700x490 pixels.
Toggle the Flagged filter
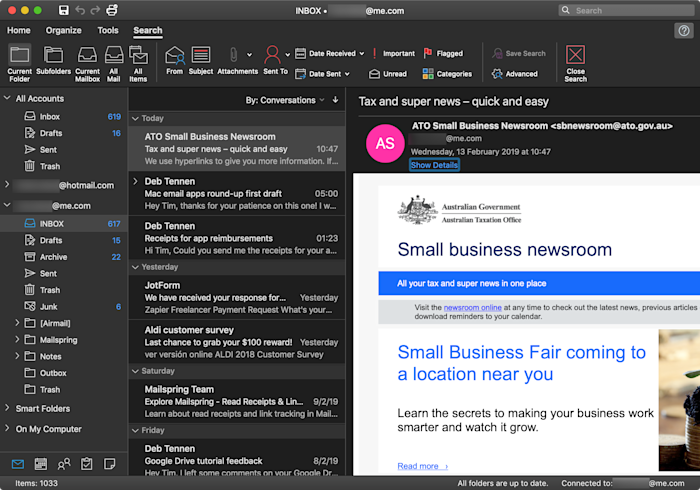point(443,53)
